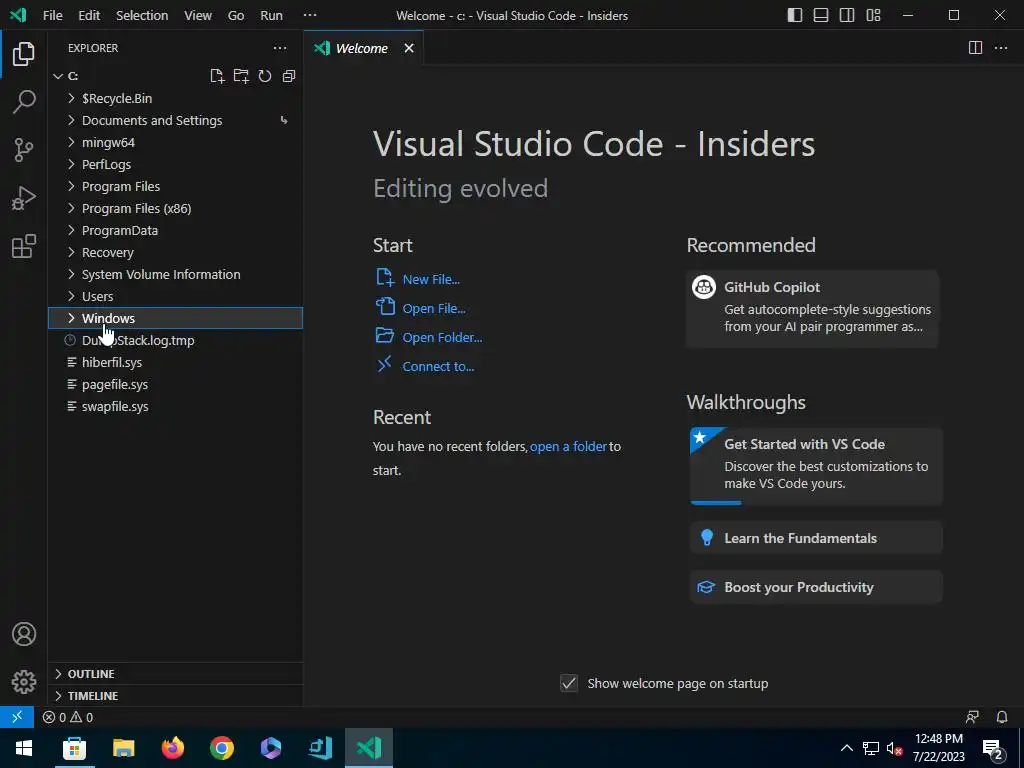
Task: Open the Search view icon
Action: [x=24, y=102]
